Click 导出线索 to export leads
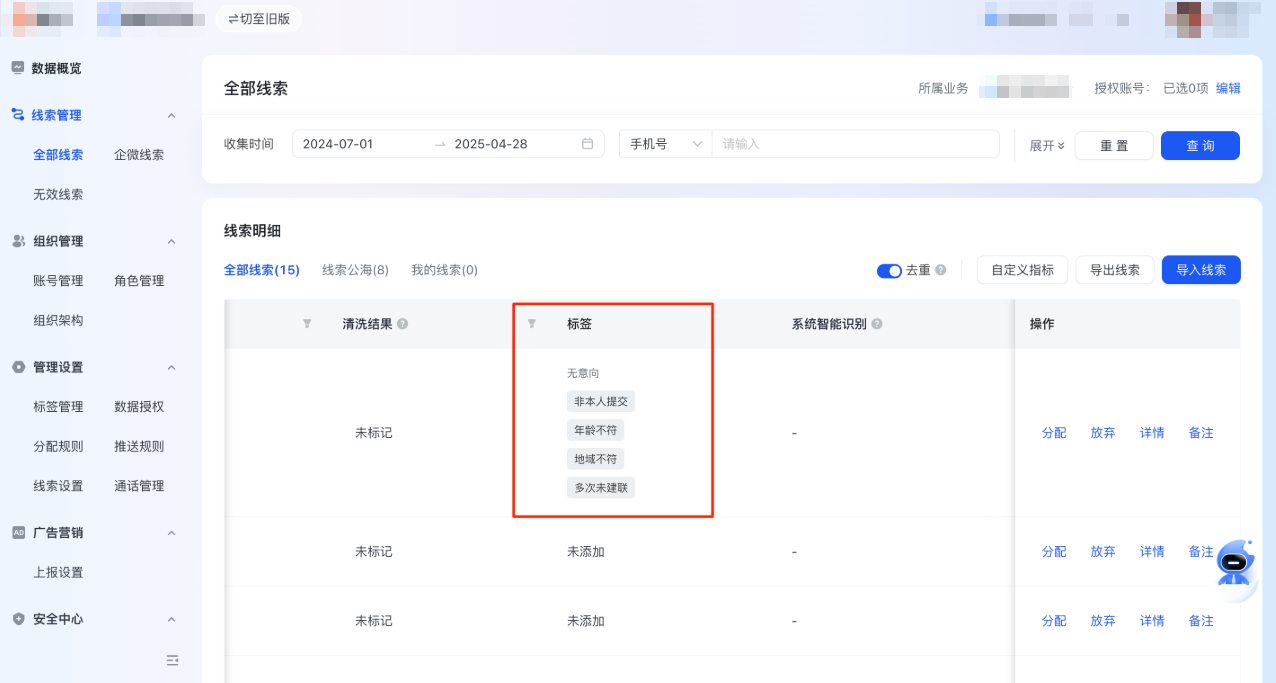The image size is (1276, 683). [1114, 269]
